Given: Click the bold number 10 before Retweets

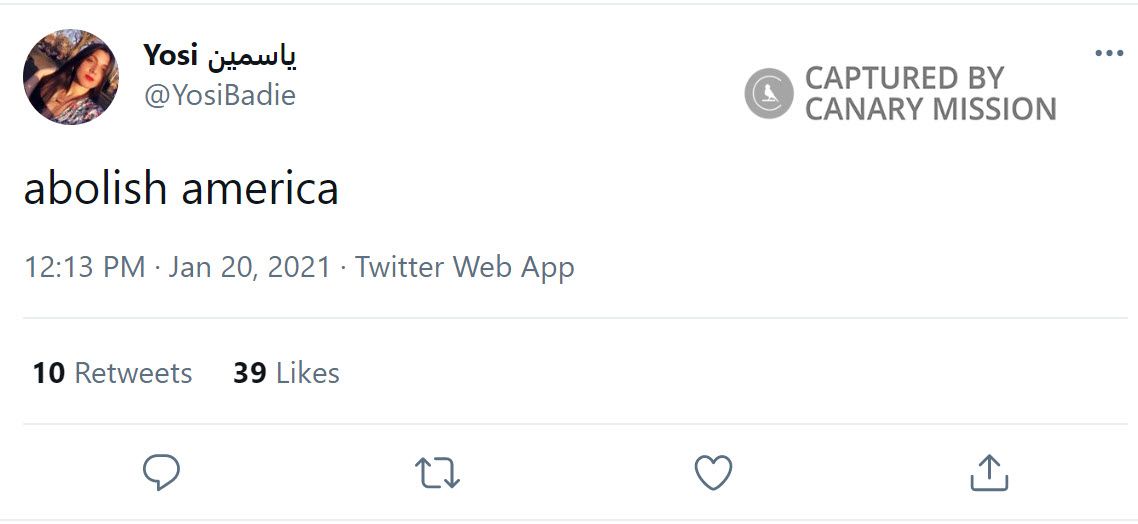Looking at the screenshot, I should click(x=49, y=373).
